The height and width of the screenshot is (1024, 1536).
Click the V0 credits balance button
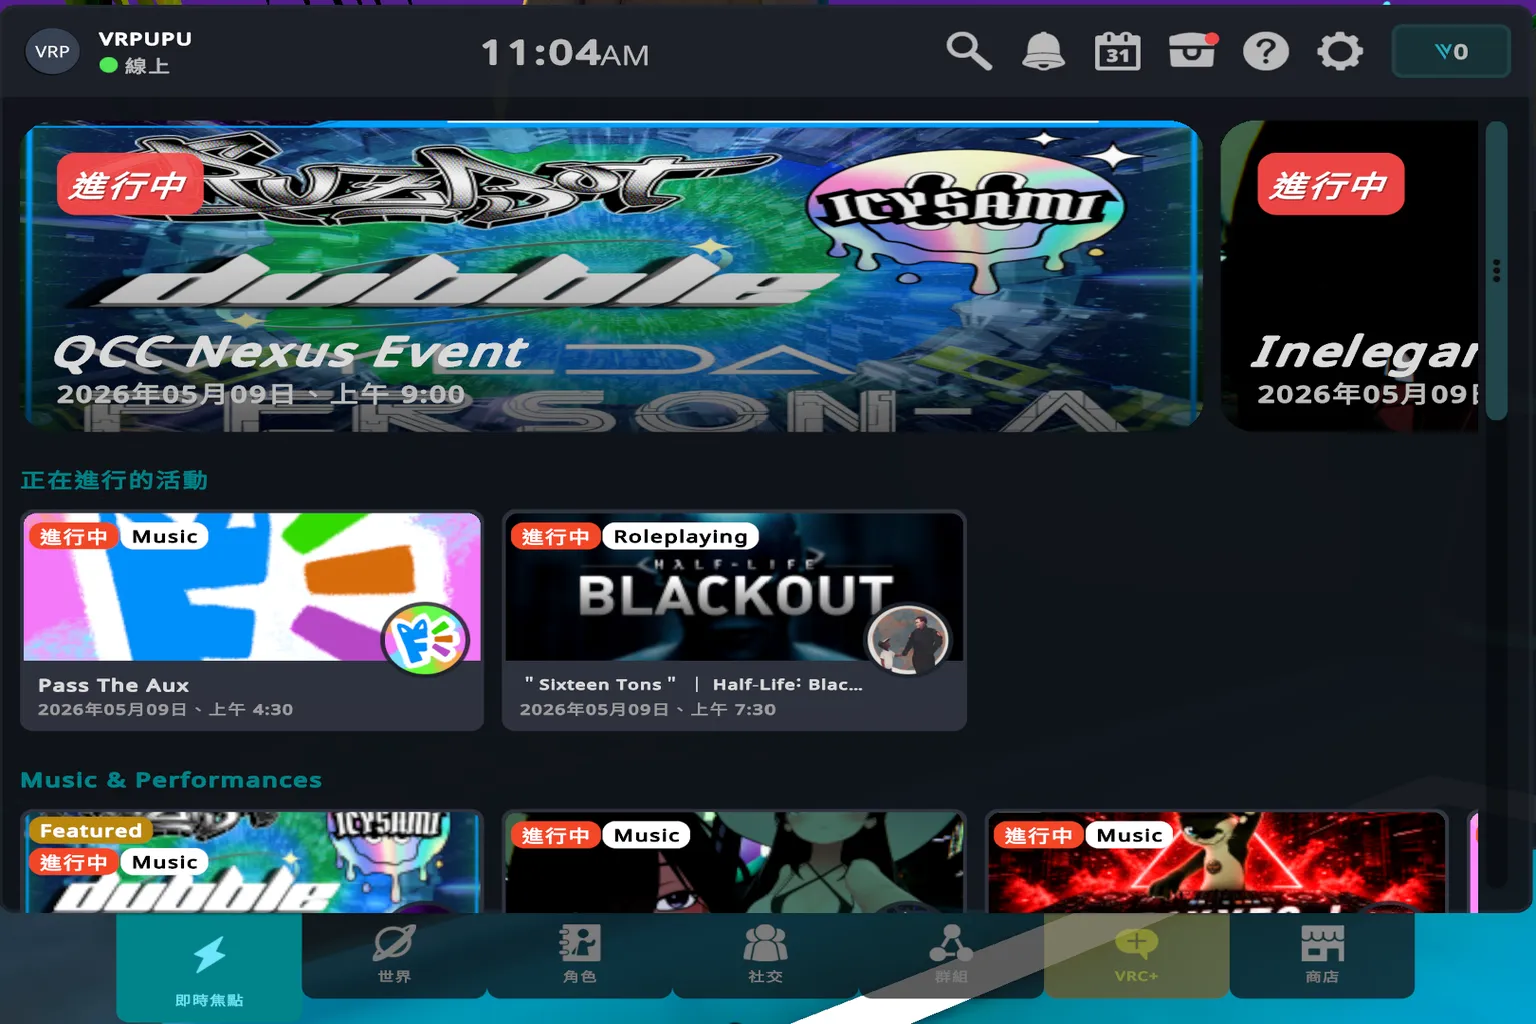[1451, 51]
